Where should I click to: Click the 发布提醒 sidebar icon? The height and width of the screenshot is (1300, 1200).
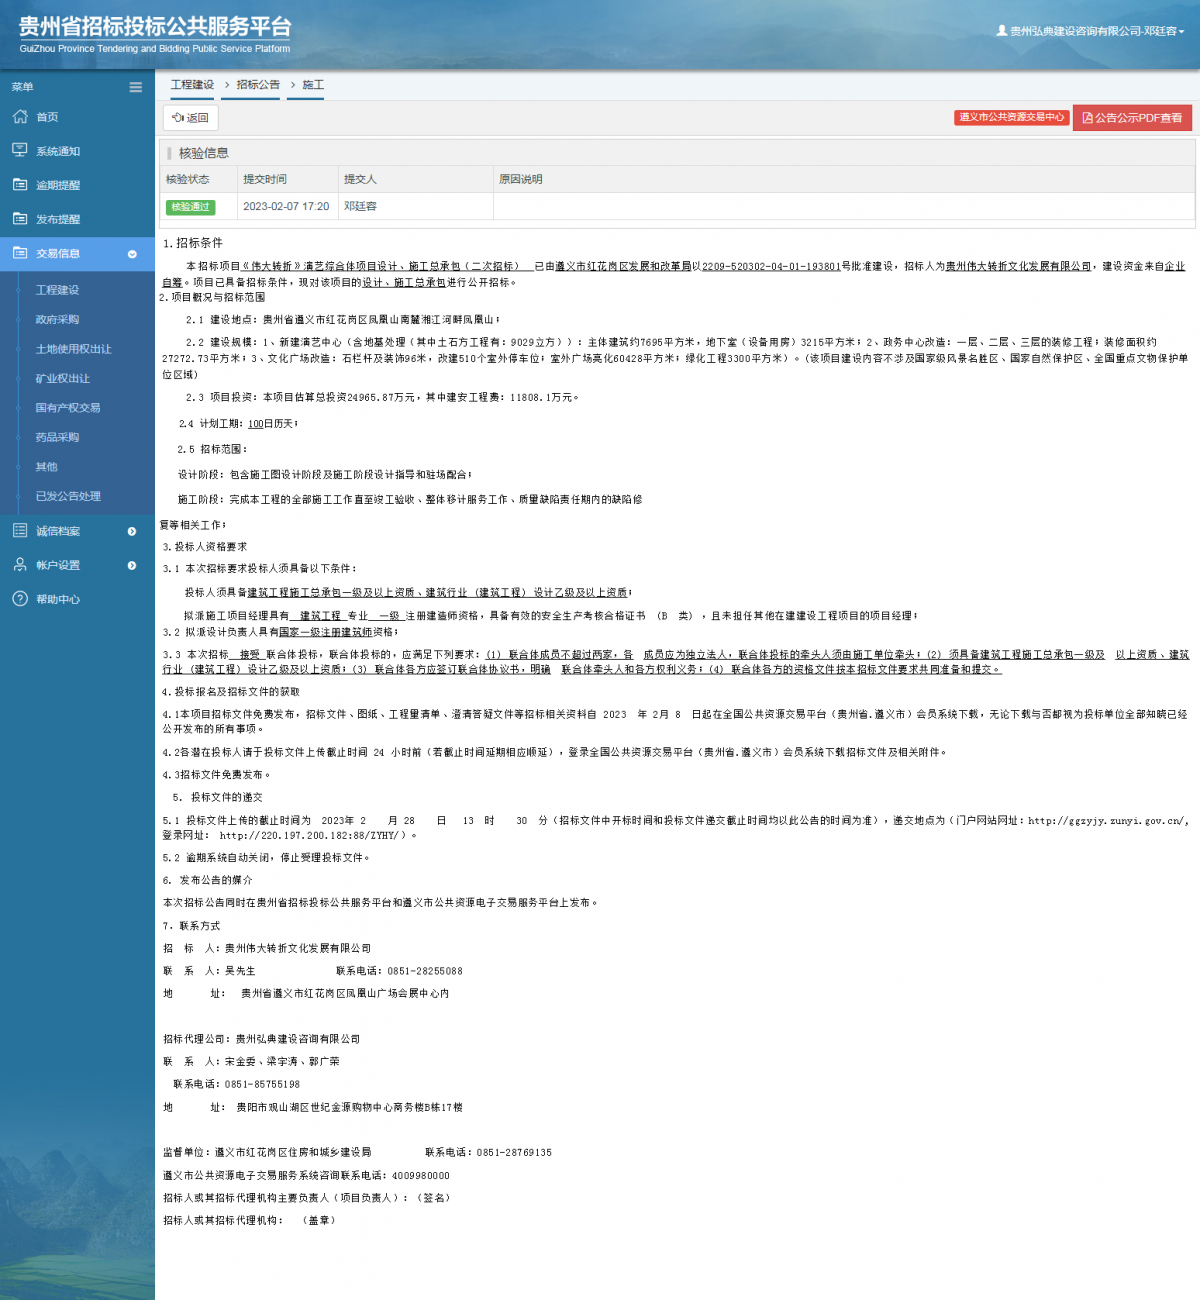pos(20,218)
